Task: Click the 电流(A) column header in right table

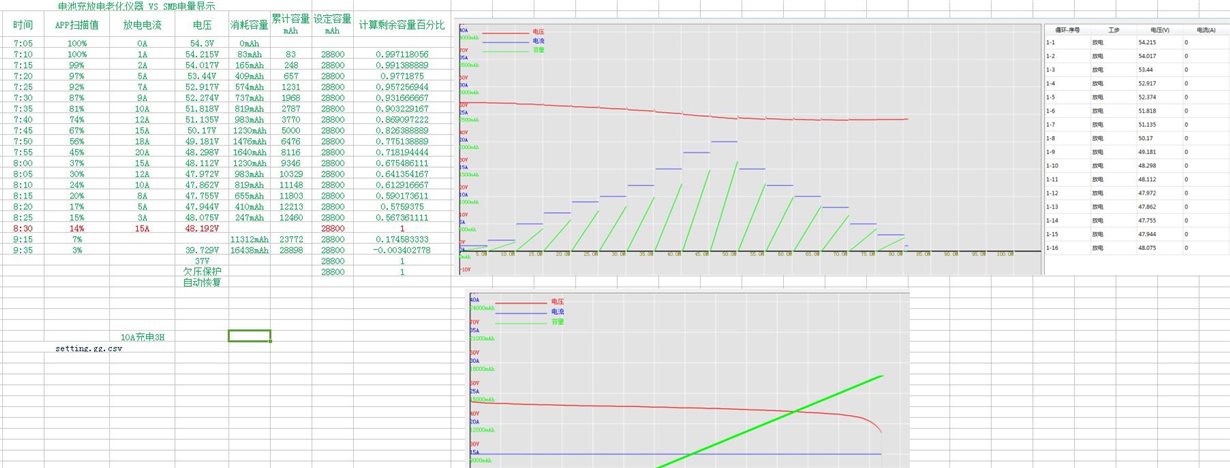Action: coord(1205,31)
